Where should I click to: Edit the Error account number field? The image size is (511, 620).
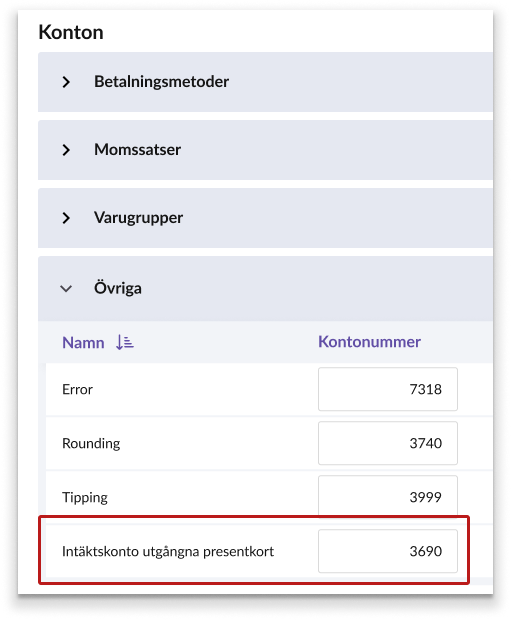(388, 389)
